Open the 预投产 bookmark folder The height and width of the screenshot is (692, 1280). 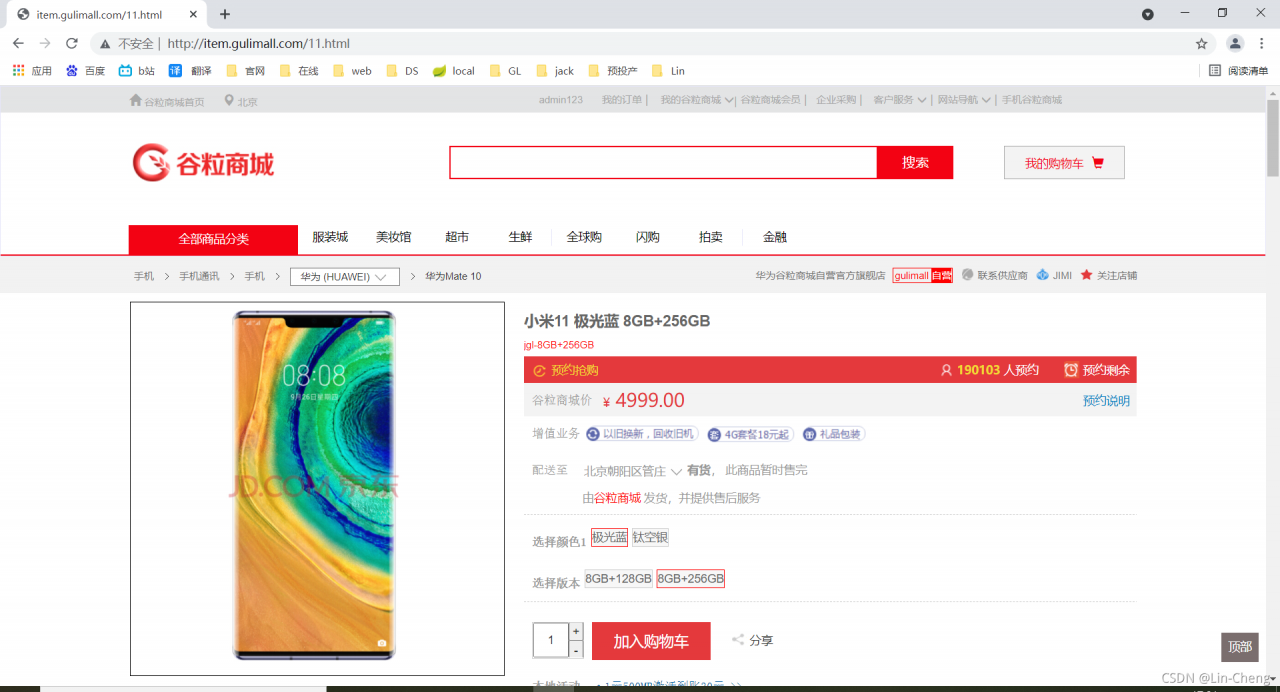click(x=613, y=71)
